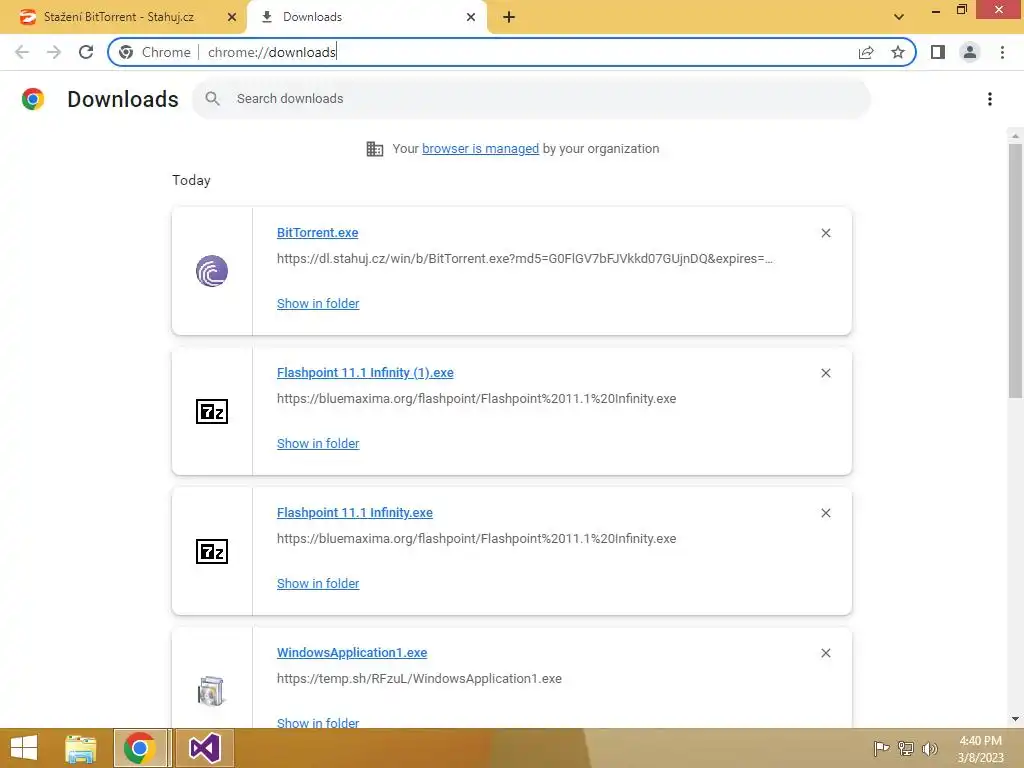Image resolution: width=1024 pixels, height=768 pixels.
Task: Click the search magnifier in Downloads
Action: click(x=212, y=99)
